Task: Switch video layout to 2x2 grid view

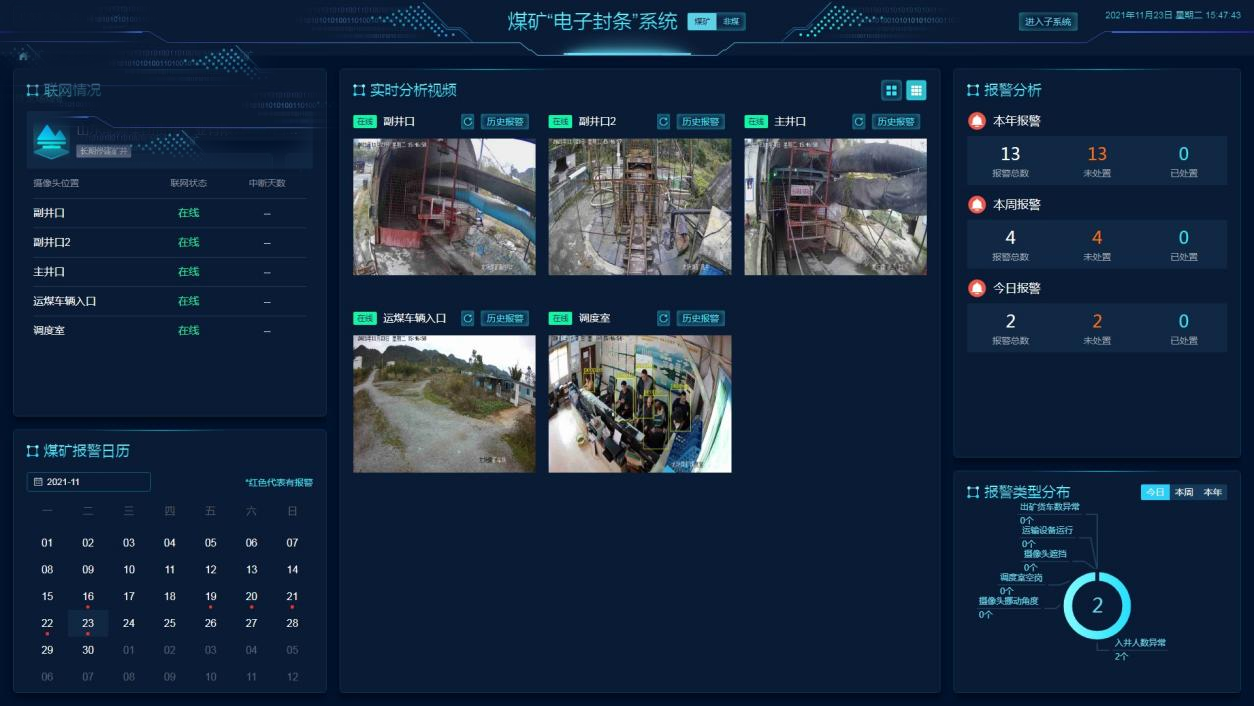Action: pos(891,91)
